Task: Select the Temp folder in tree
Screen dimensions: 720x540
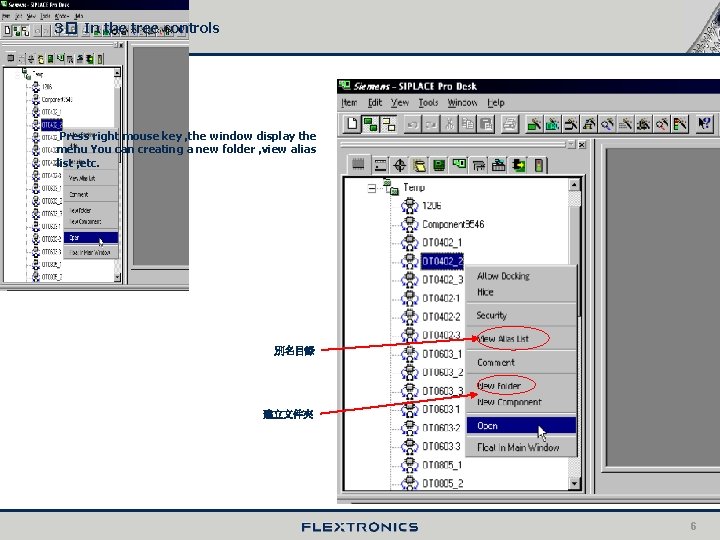Action: click(x=414, y=187)
